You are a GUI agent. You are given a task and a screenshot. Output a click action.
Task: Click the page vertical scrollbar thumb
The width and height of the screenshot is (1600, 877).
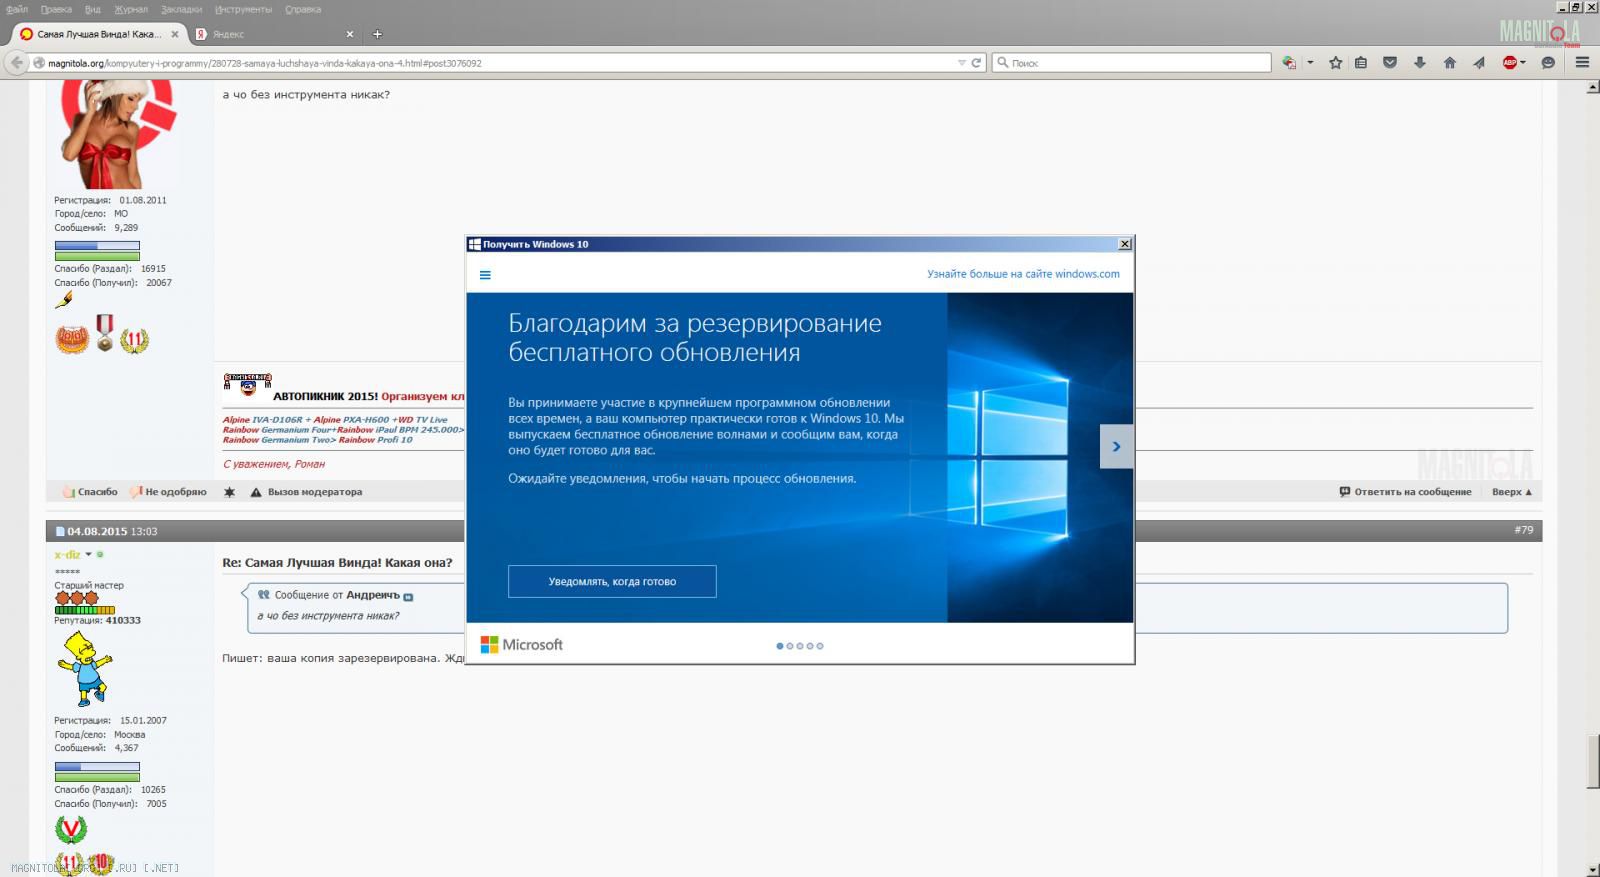point(1592,762)
